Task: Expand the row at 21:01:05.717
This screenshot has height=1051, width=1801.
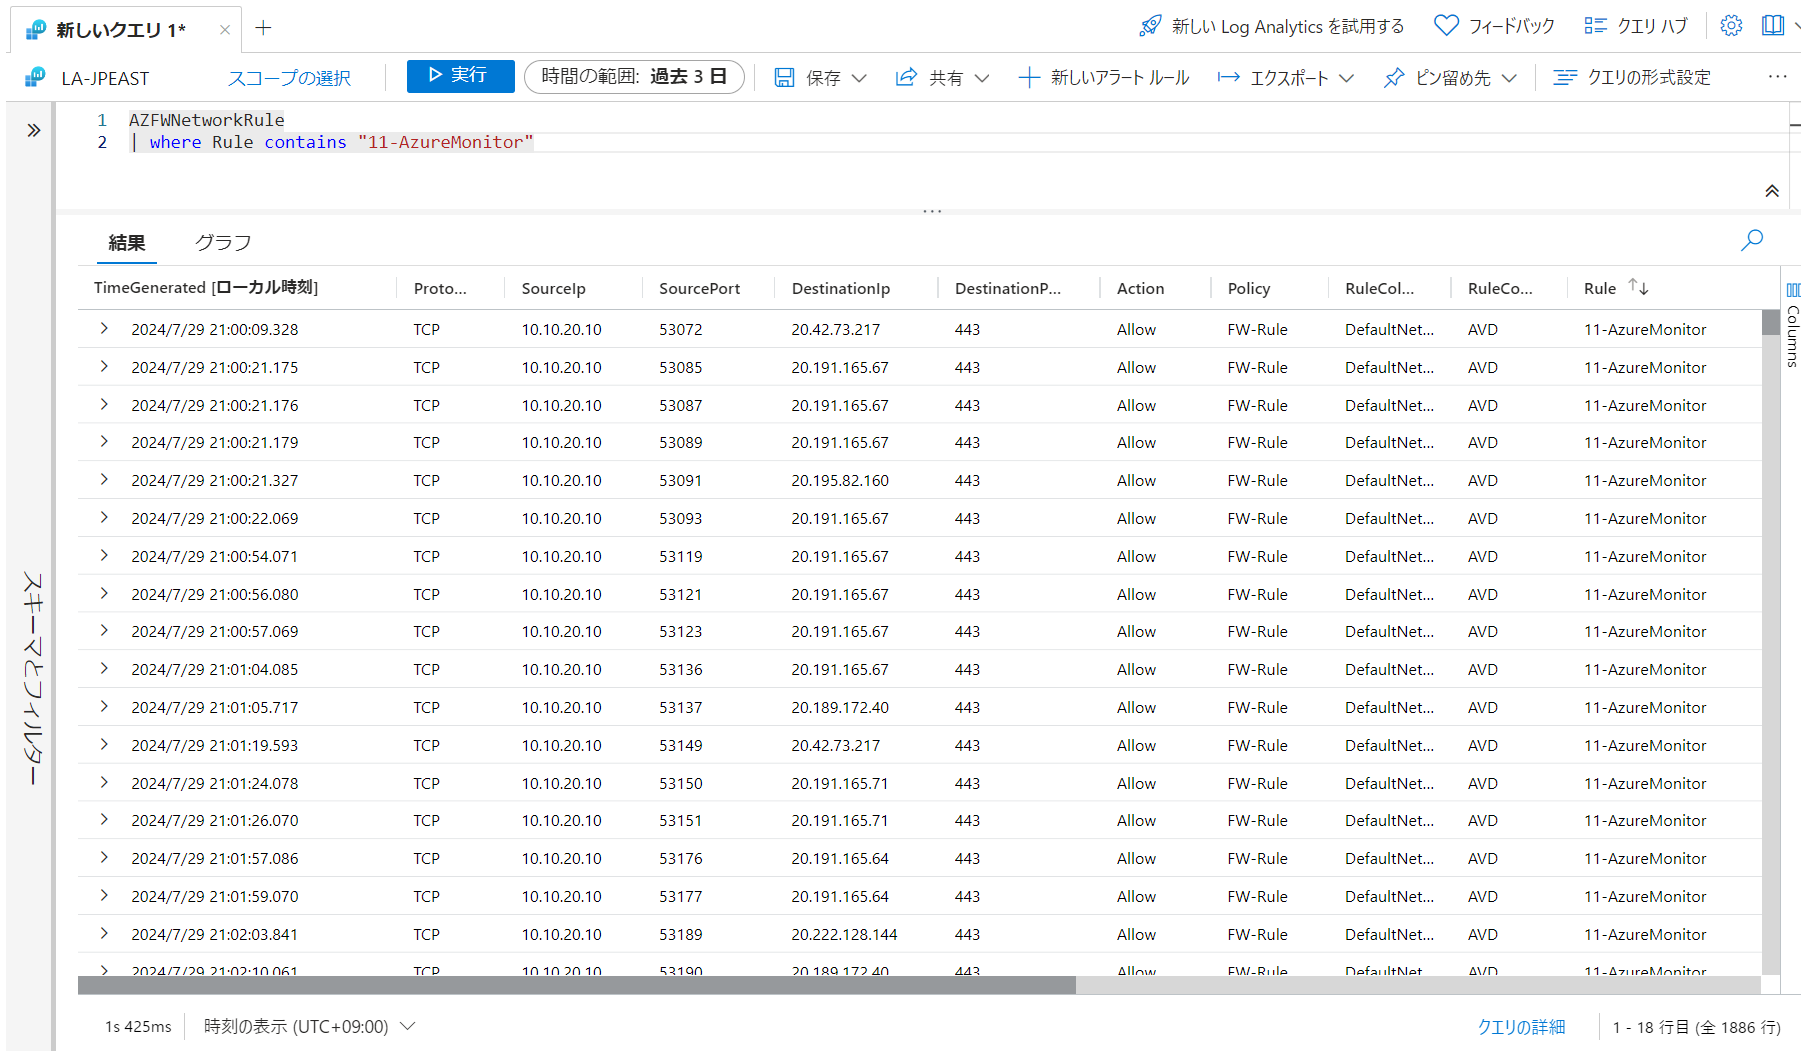Action: pyautogui.click(x=104, y=706)
